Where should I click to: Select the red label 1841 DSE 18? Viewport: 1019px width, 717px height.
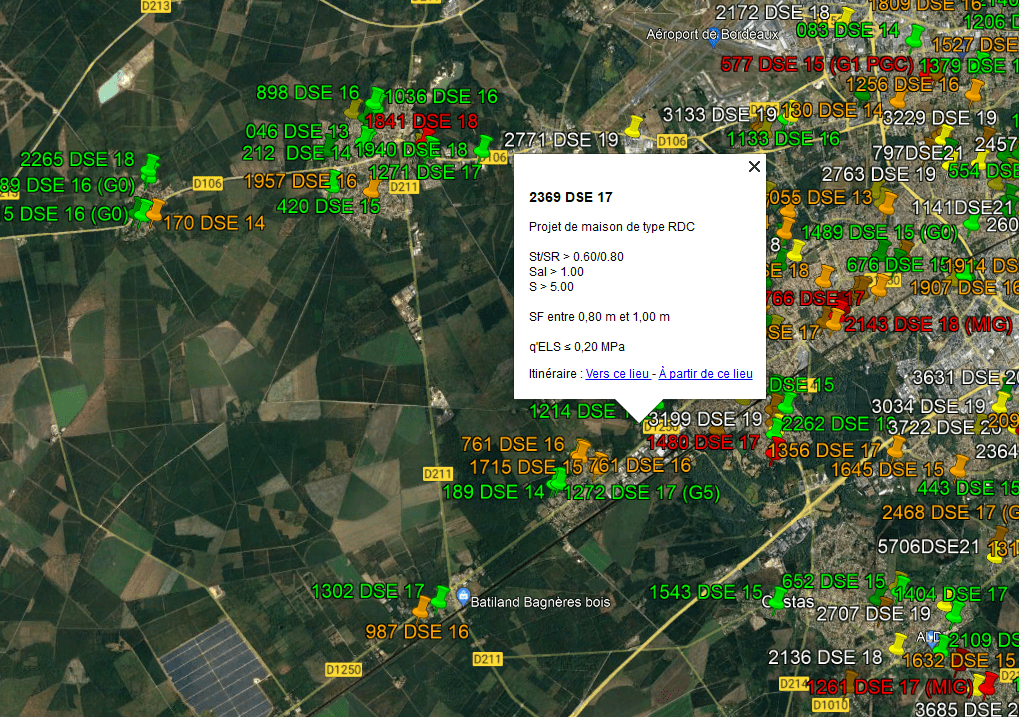[x=421, y=121]
